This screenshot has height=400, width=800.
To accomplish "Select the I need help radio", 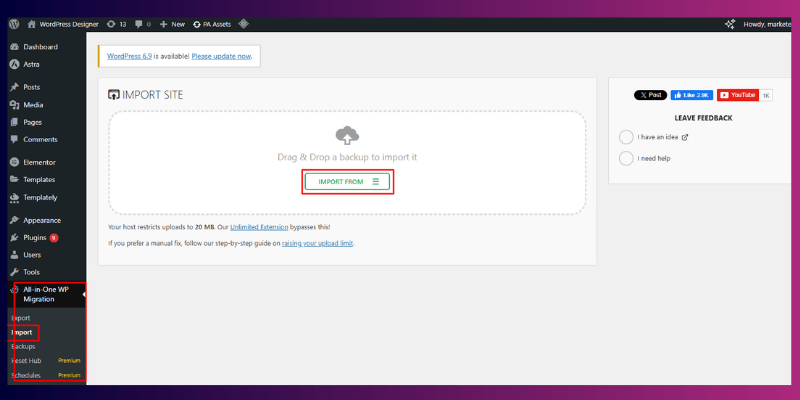I will coord(626,158).
